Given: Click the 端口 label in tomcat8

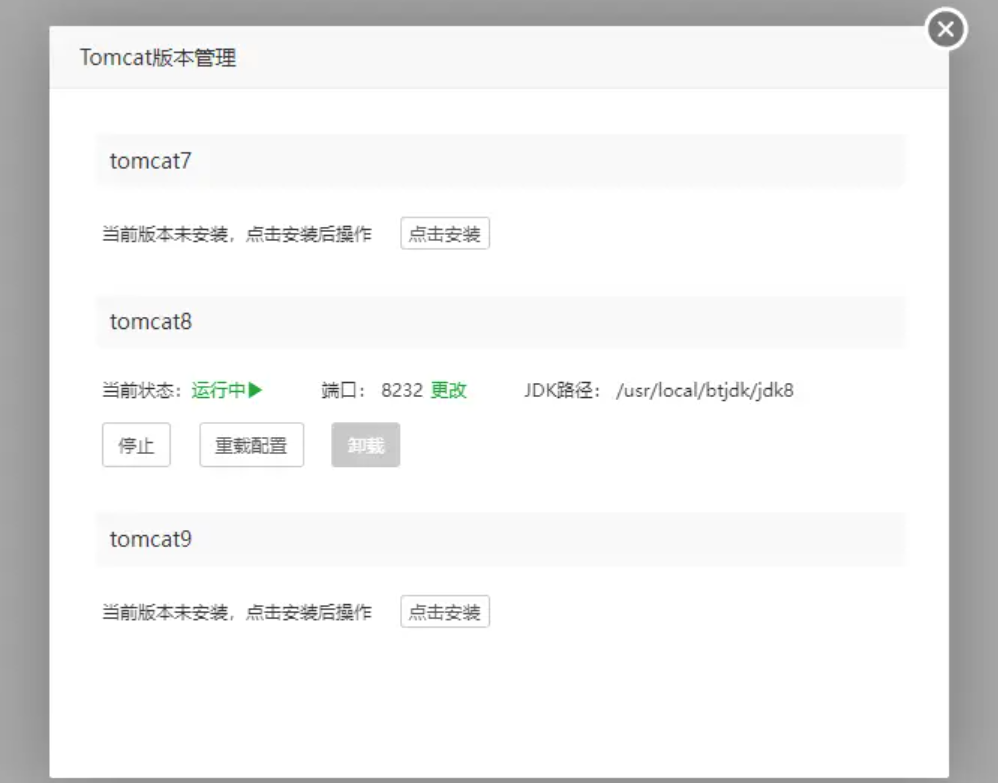Looking at the screenshot, I should pyautogui.click(x=344, y=390).
